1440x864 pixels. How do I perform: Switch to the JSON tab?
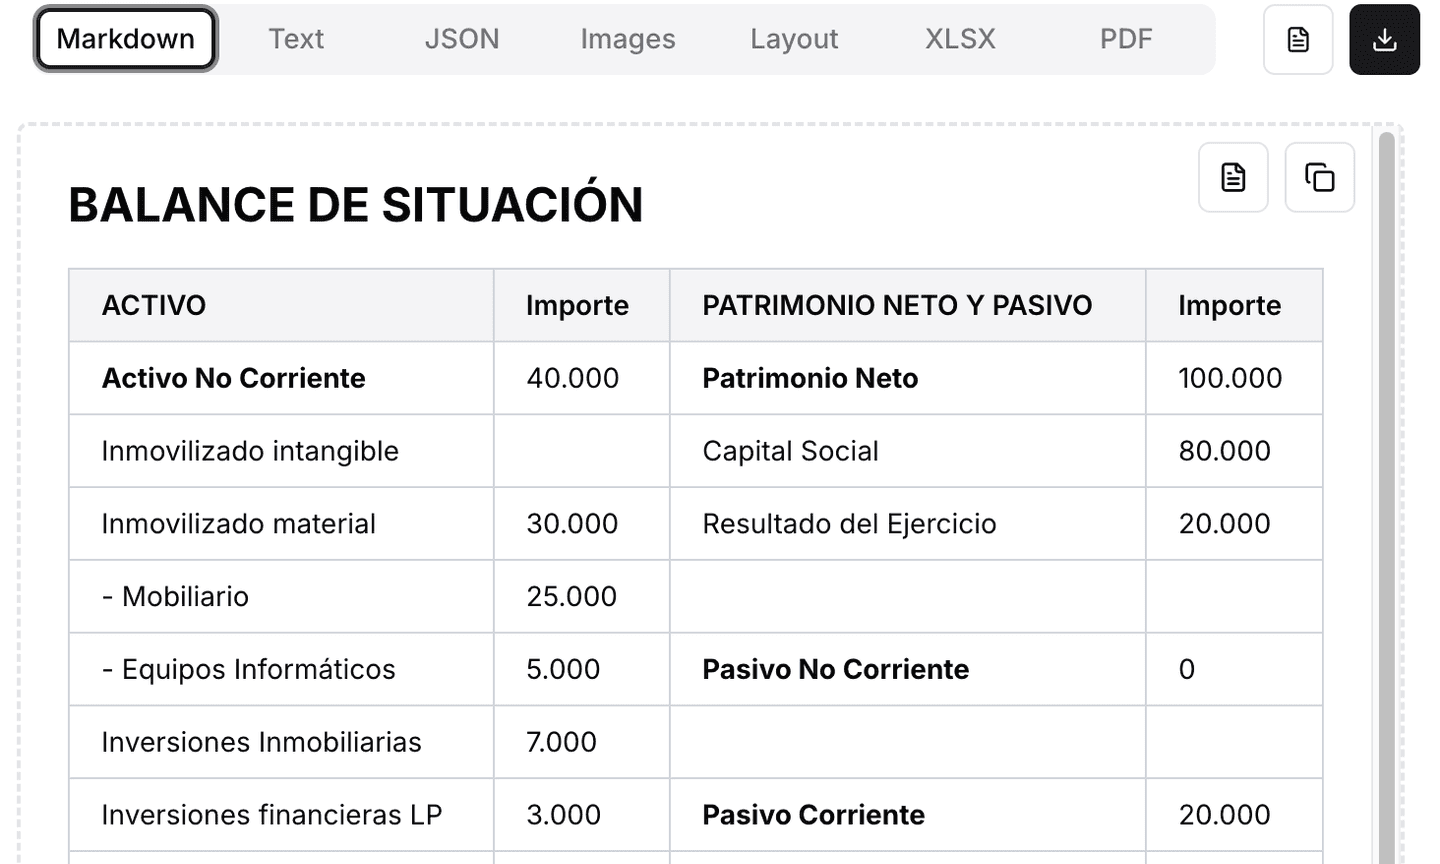coord(462,39)
